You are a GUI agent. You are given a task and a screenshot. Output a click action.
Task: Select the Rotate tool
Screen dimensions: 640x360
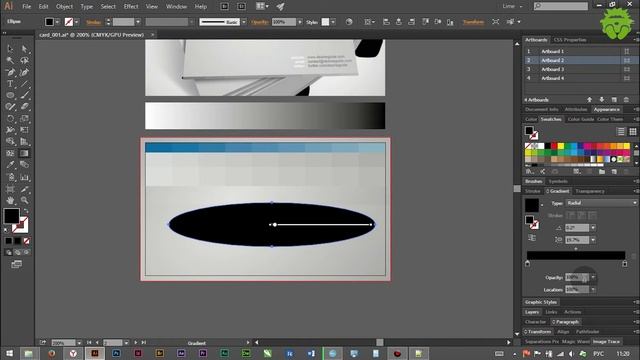coord(10,118)
